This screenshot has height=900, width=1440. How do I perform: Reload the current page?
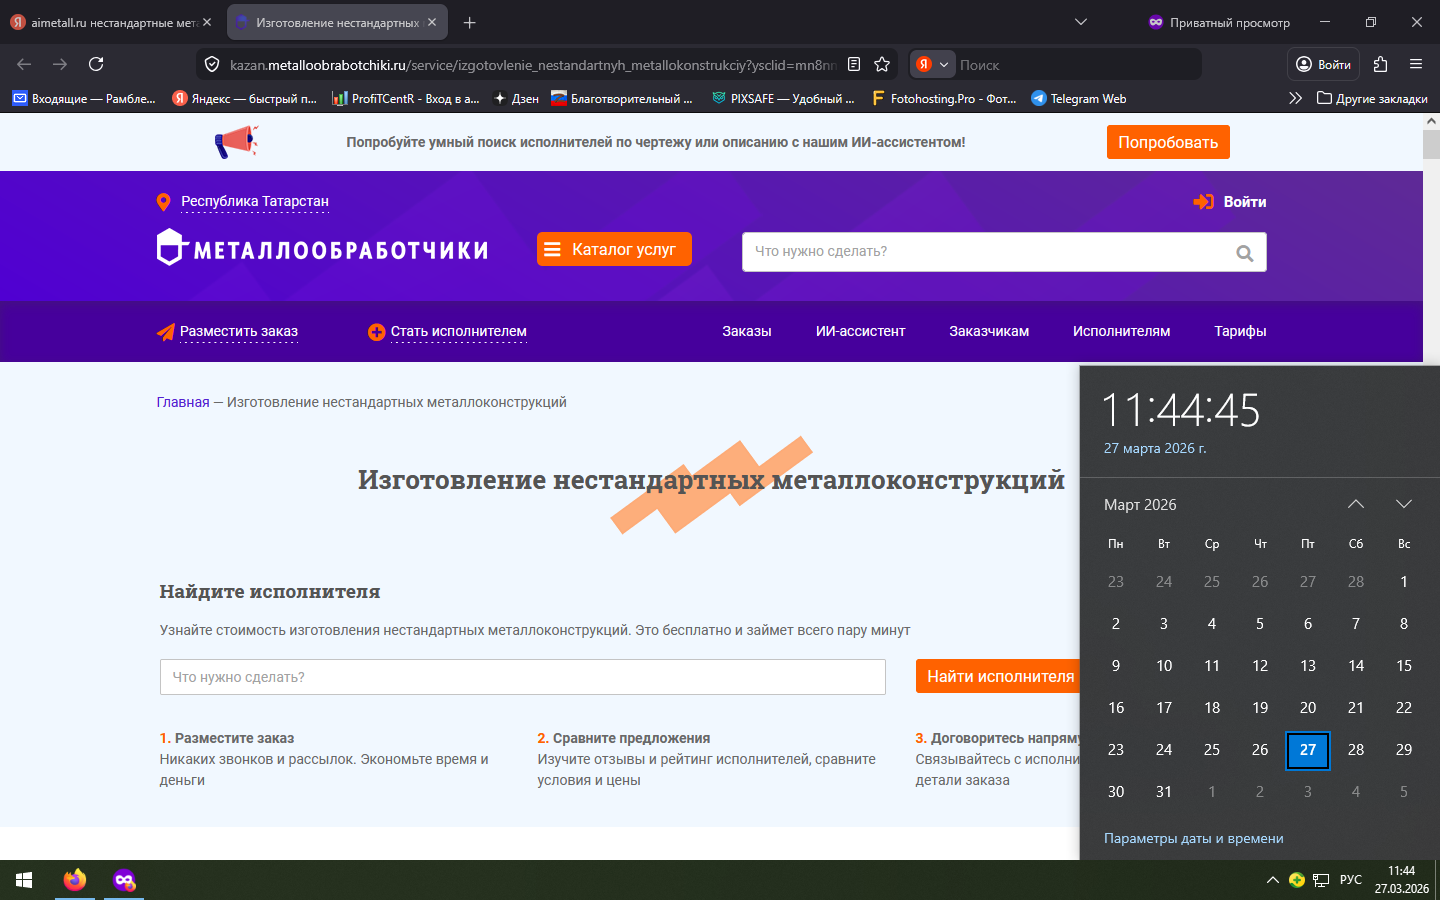coord(96,64)
